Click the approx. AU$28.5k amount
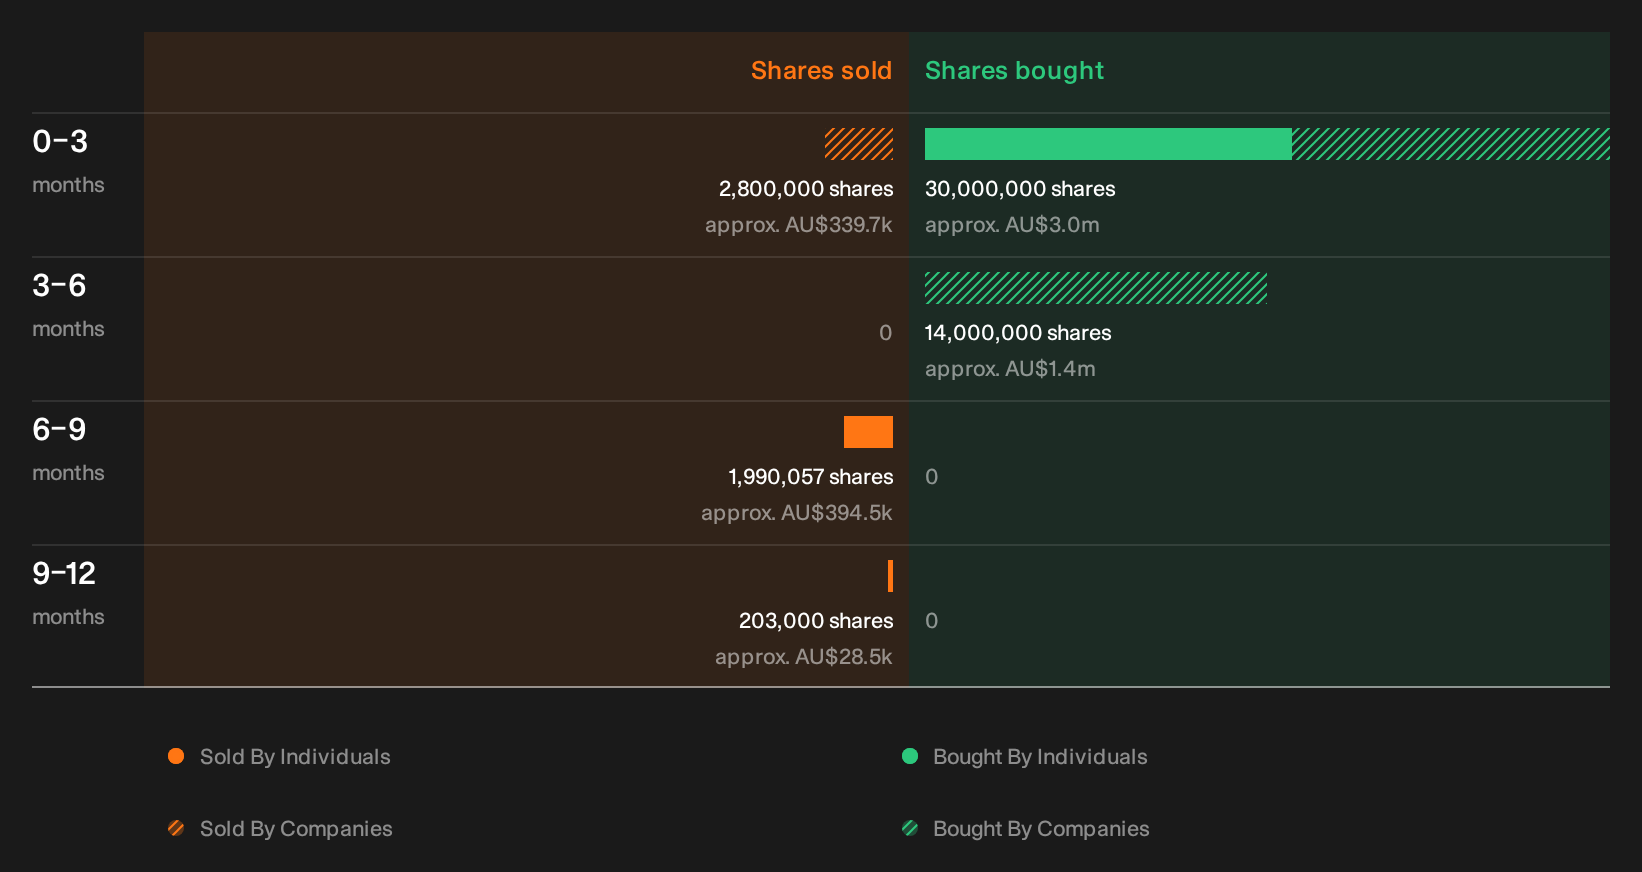This screenshot has width=1642, height=872. tap(804, 657)
